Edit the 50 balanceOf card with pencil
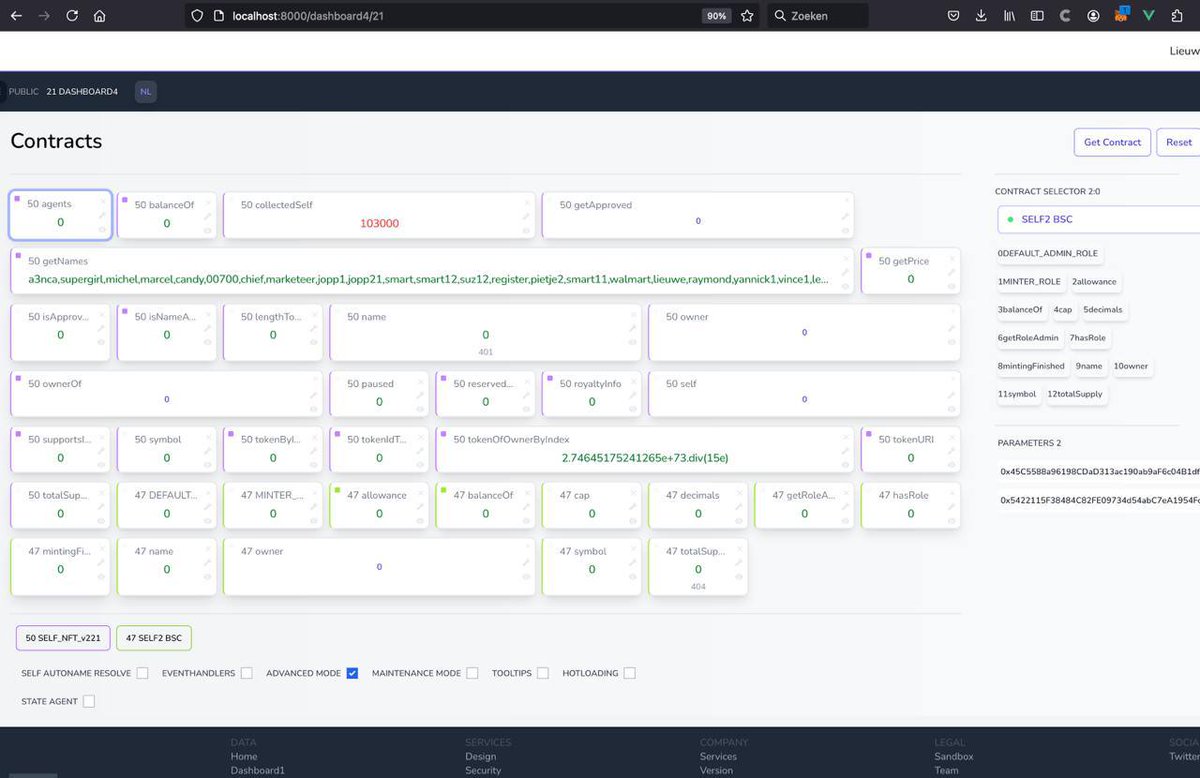Viewport: 1200px width, 778px height. click(208, 216)
